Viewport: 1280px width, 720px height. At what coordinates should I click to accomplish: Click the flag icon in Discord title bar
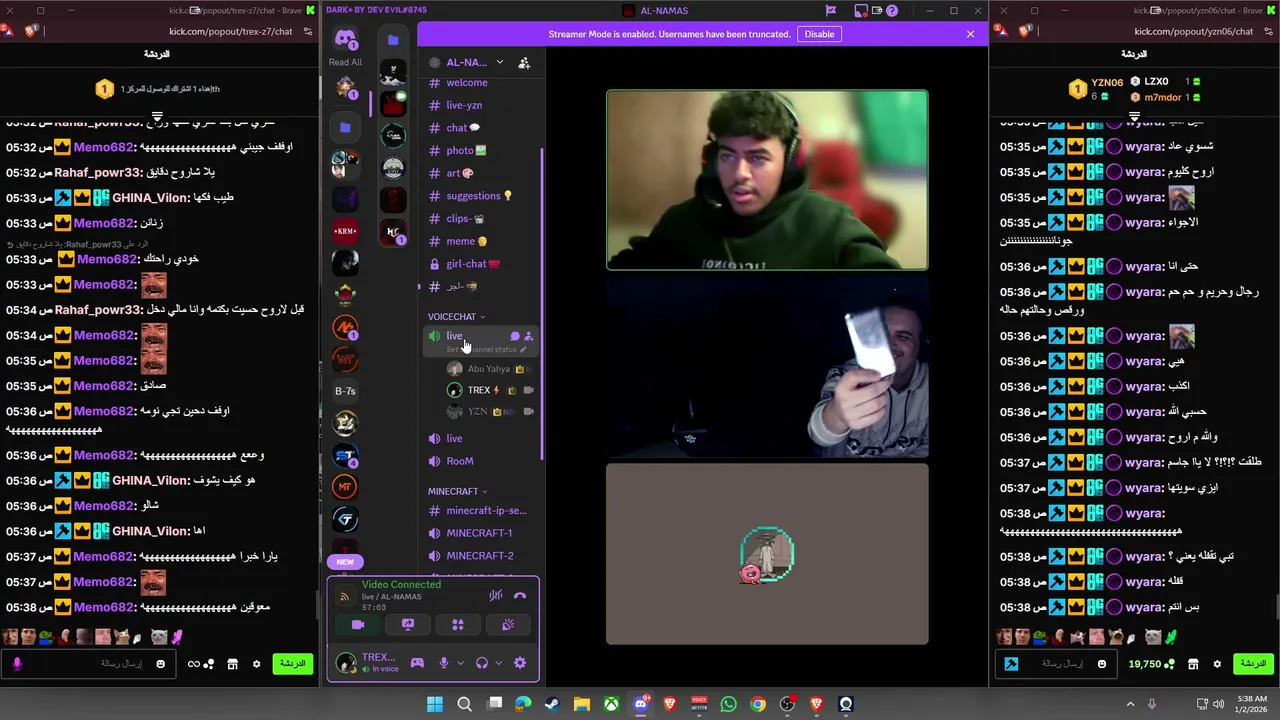coord(831,11)
